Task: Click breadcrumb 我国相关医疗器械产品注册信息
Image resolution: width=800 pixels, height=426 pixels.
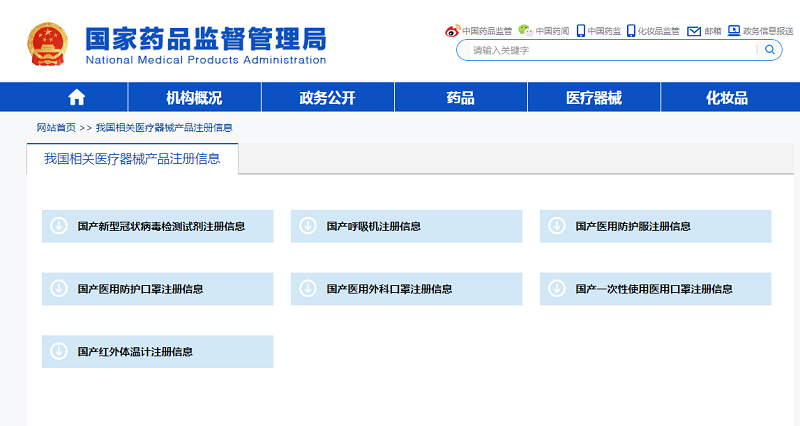Action: [164, 128]
